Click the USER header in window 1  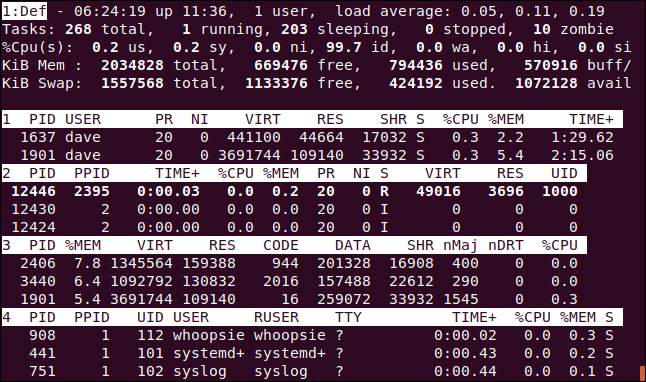pos(83,119)
